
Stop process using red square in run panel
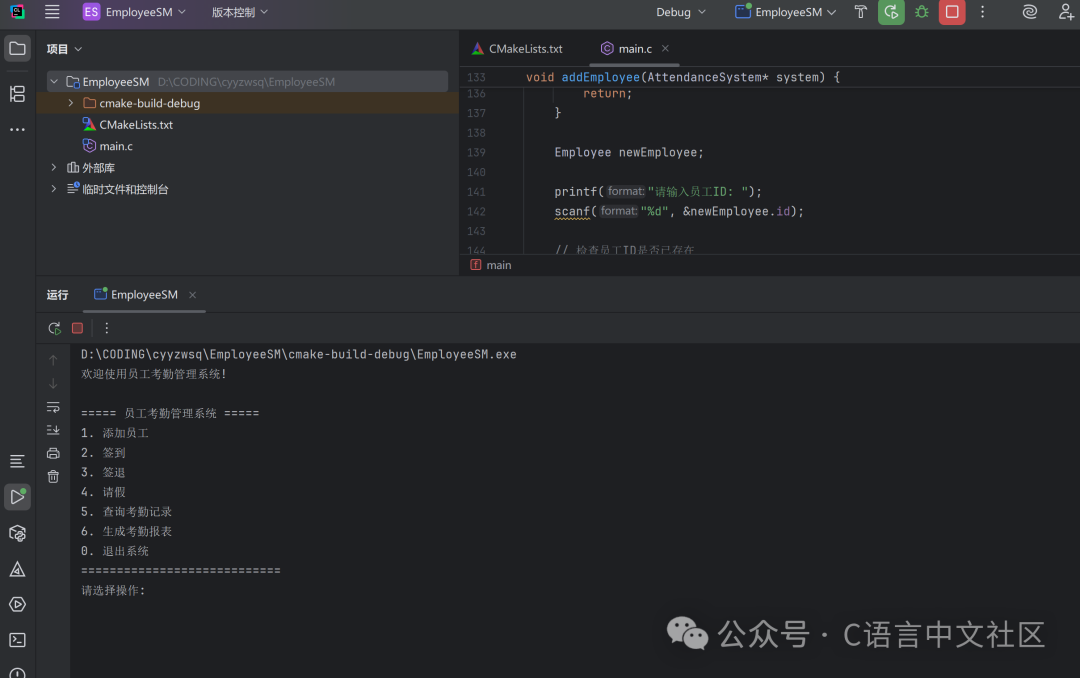tap(77, 328)
